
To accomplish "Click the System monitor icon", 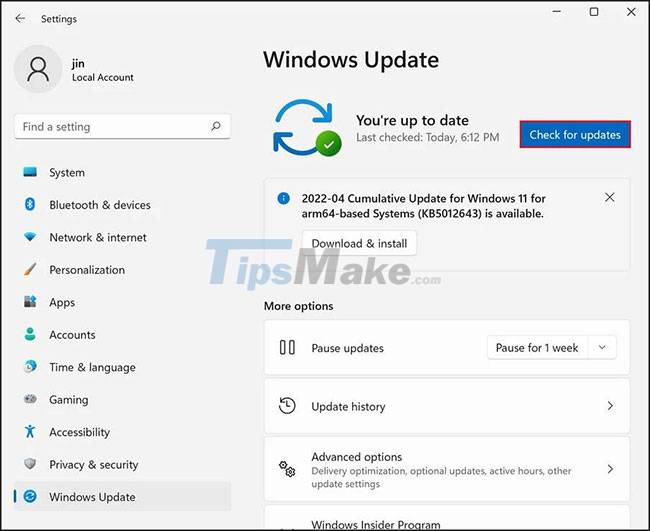I will pos(30,172).
